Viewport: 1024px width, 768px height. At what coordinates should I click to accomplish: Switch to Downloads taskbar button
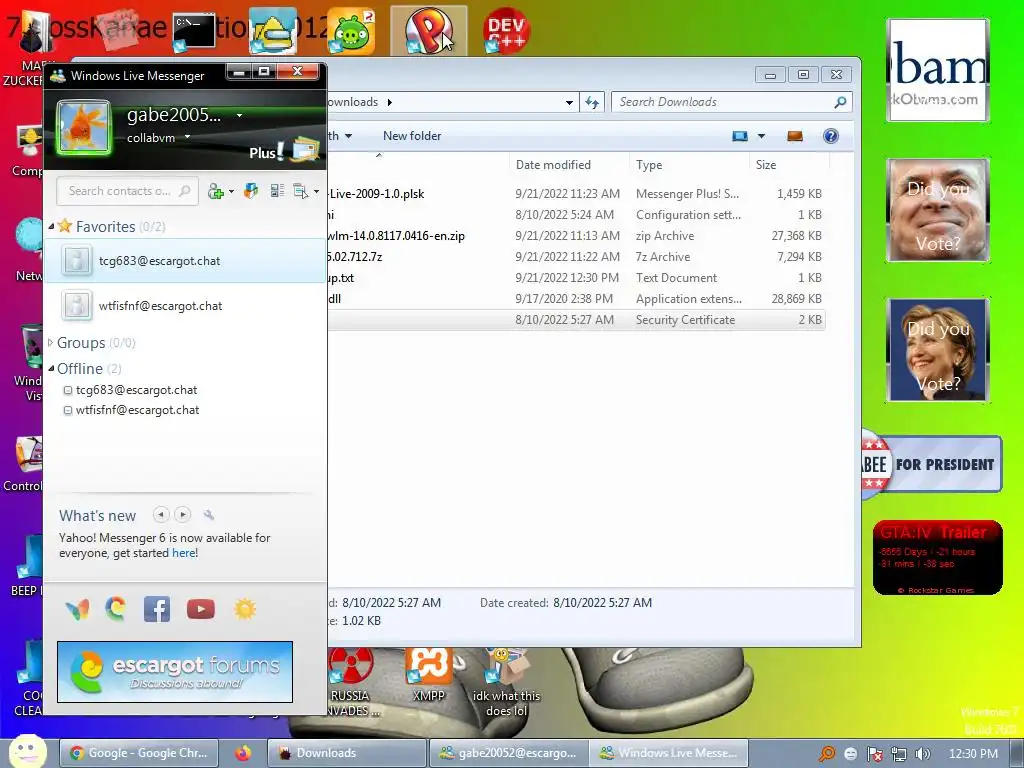(346, 753)
